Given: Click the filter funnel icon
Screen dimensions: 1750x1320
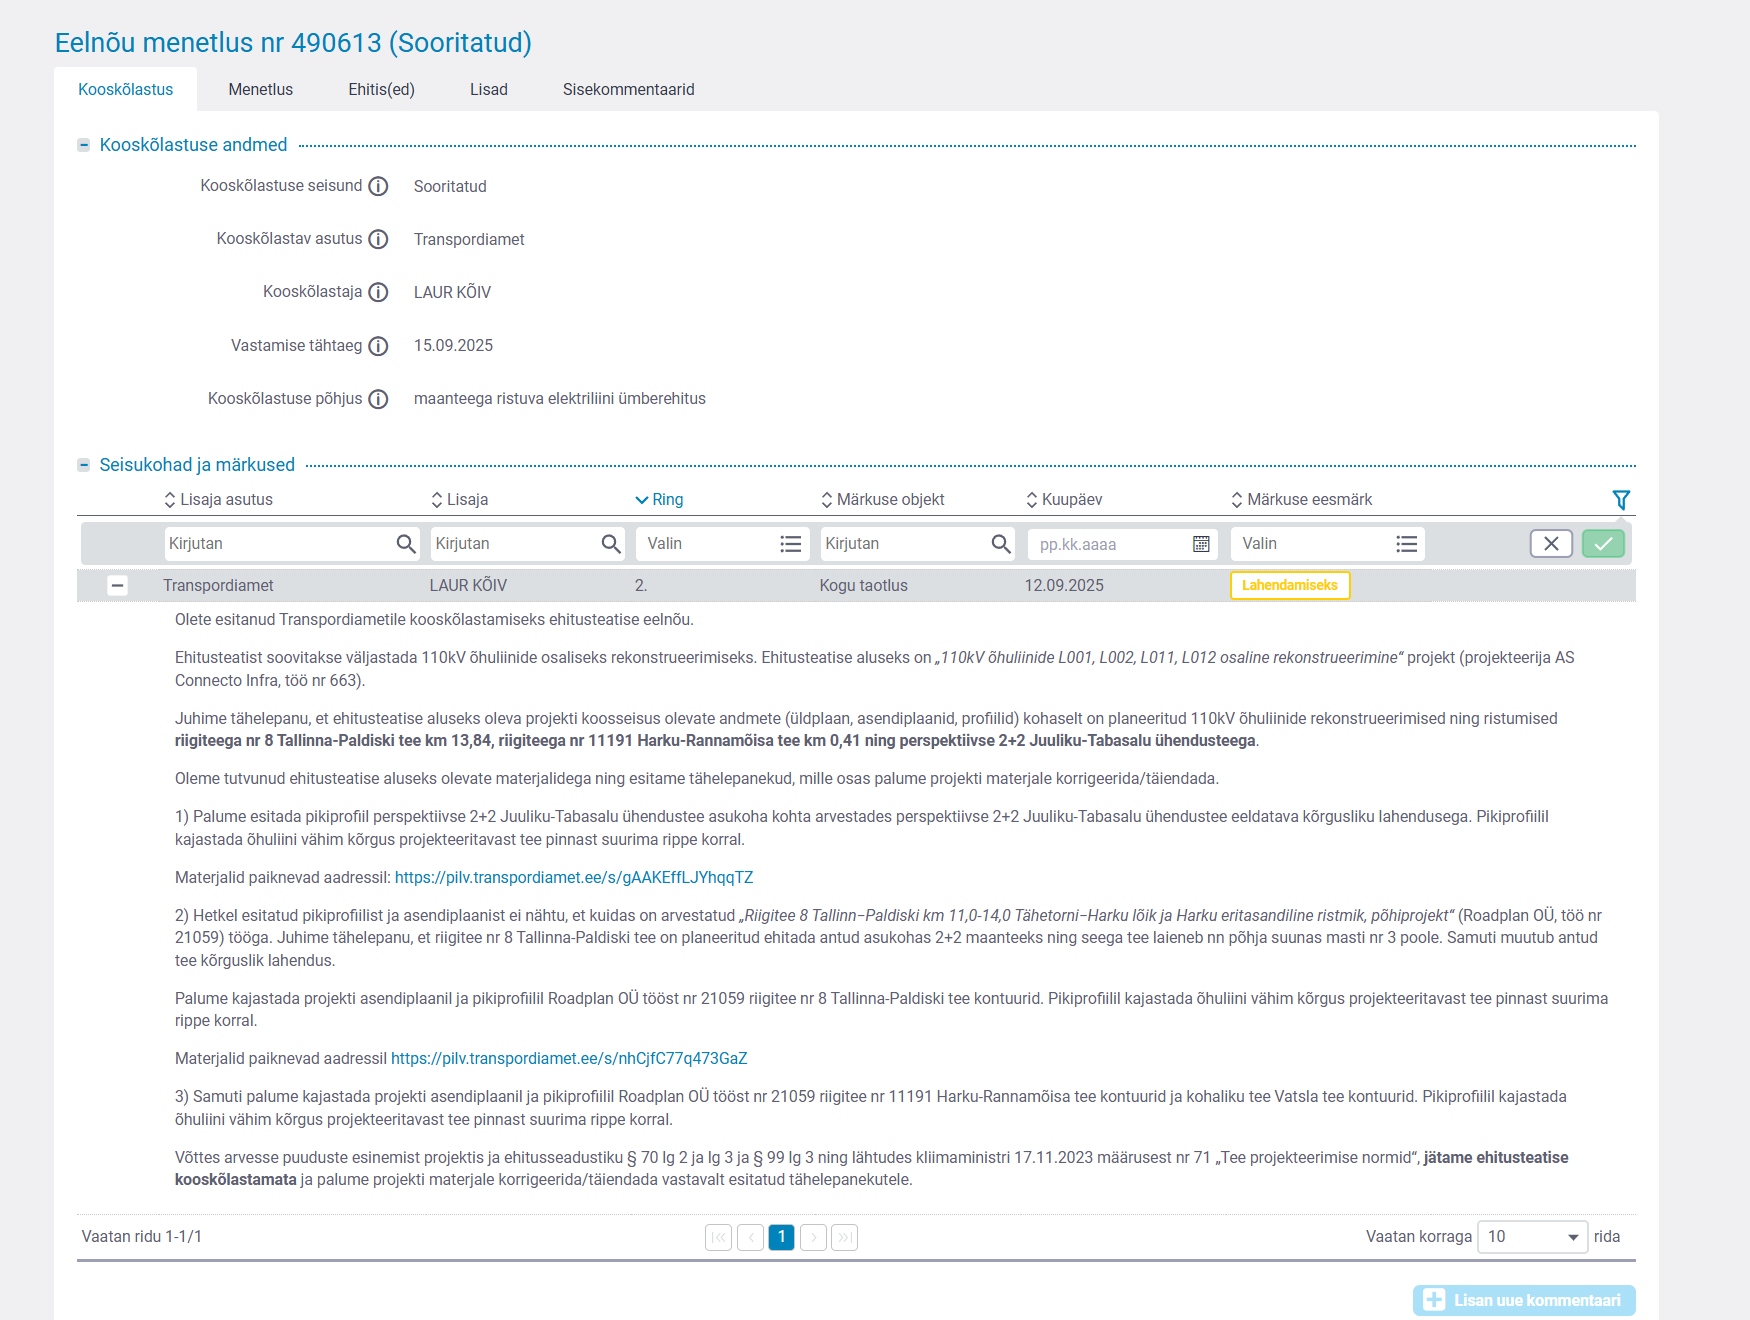Looking at the screenshot, I should pyautogui.click(x=1621, y=500).
